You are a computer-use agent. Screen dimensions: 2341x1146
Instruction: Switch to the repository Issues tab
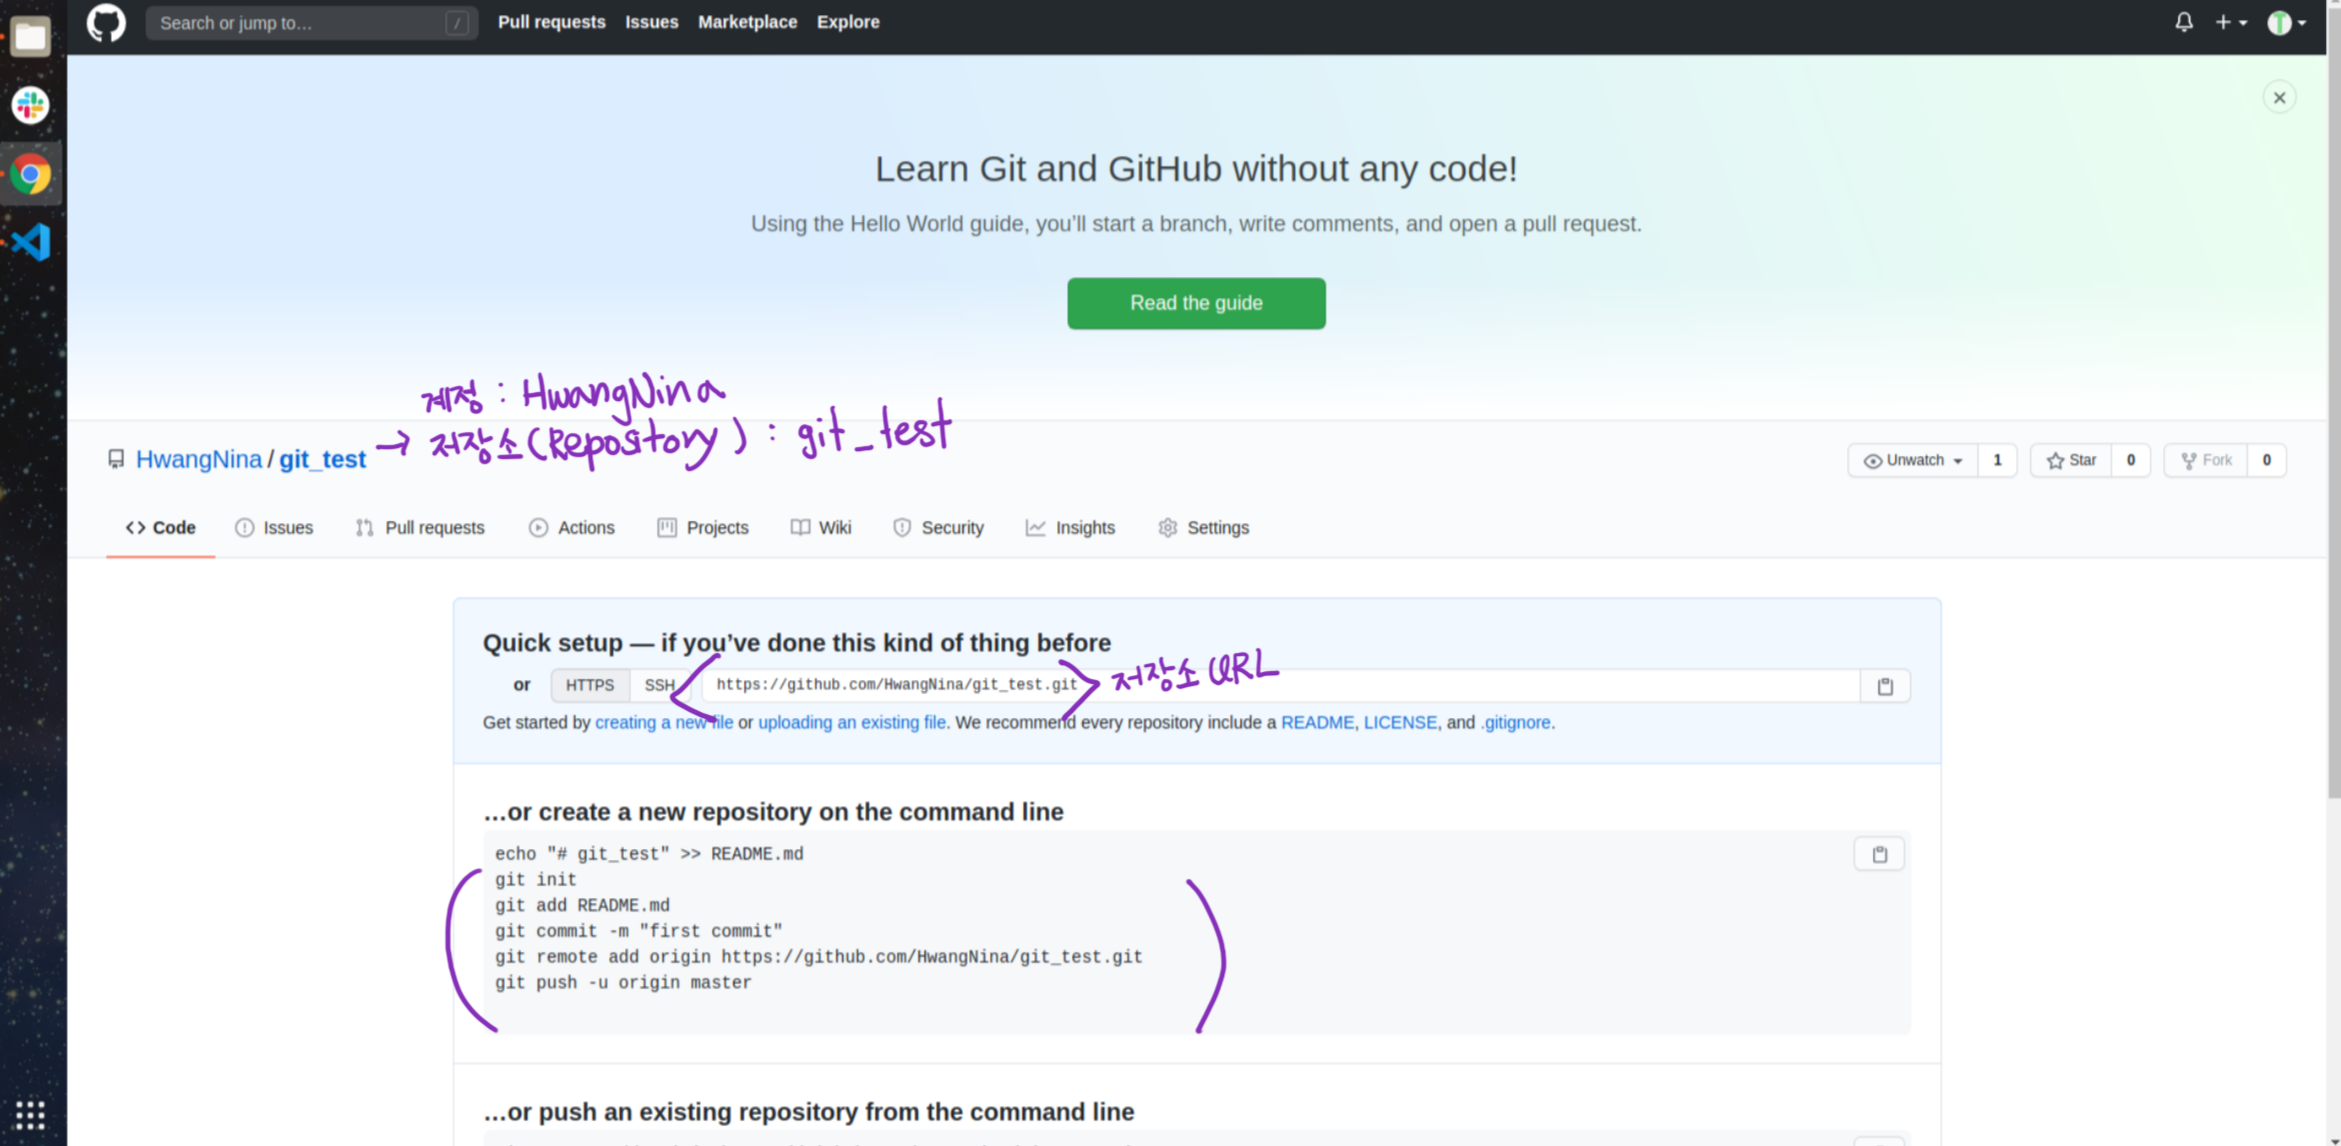coord(274,528)
